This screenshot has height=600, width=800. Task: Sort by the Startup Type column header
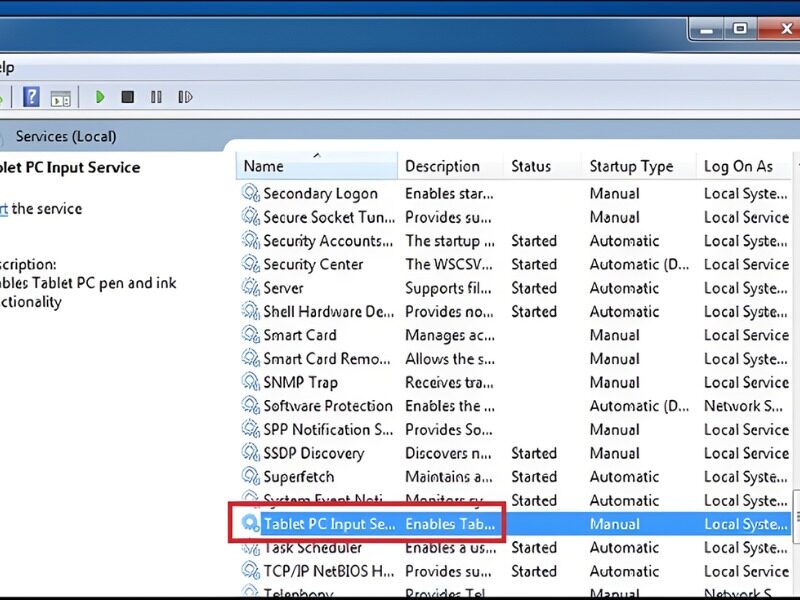click(x=630, y=166)
